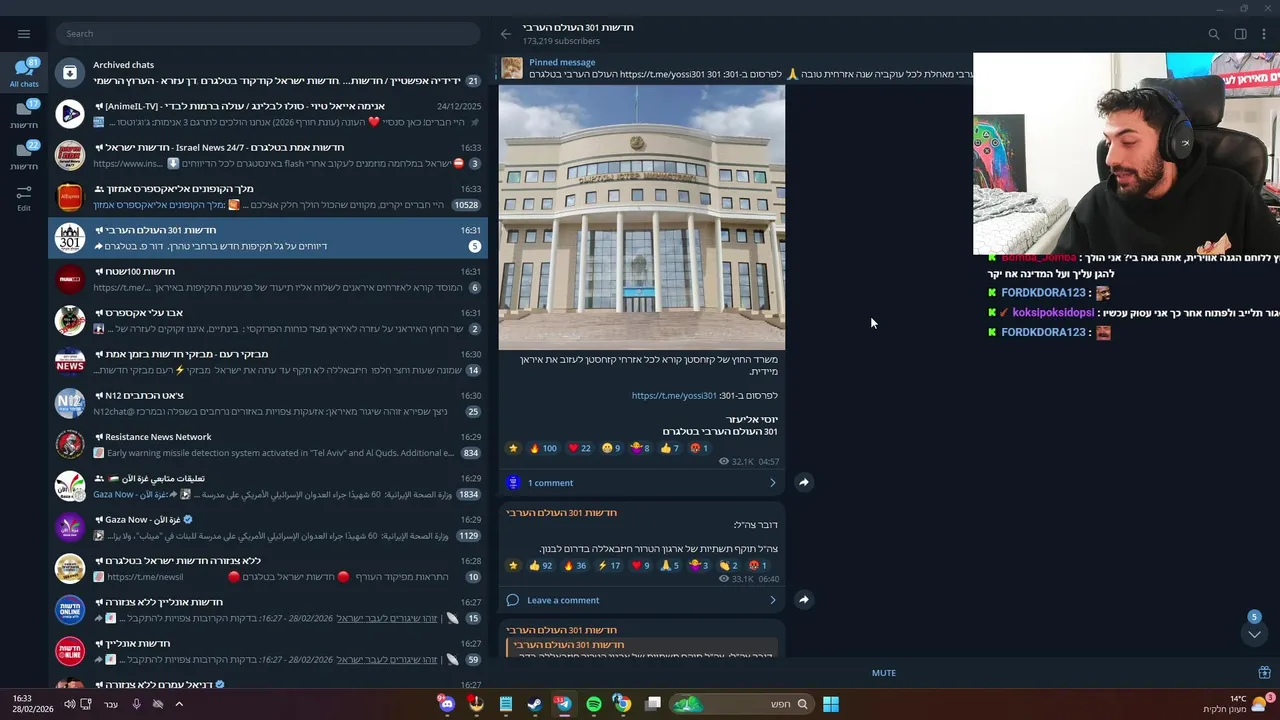Click the pinned message thumbnail avatar

coord(512,68)
